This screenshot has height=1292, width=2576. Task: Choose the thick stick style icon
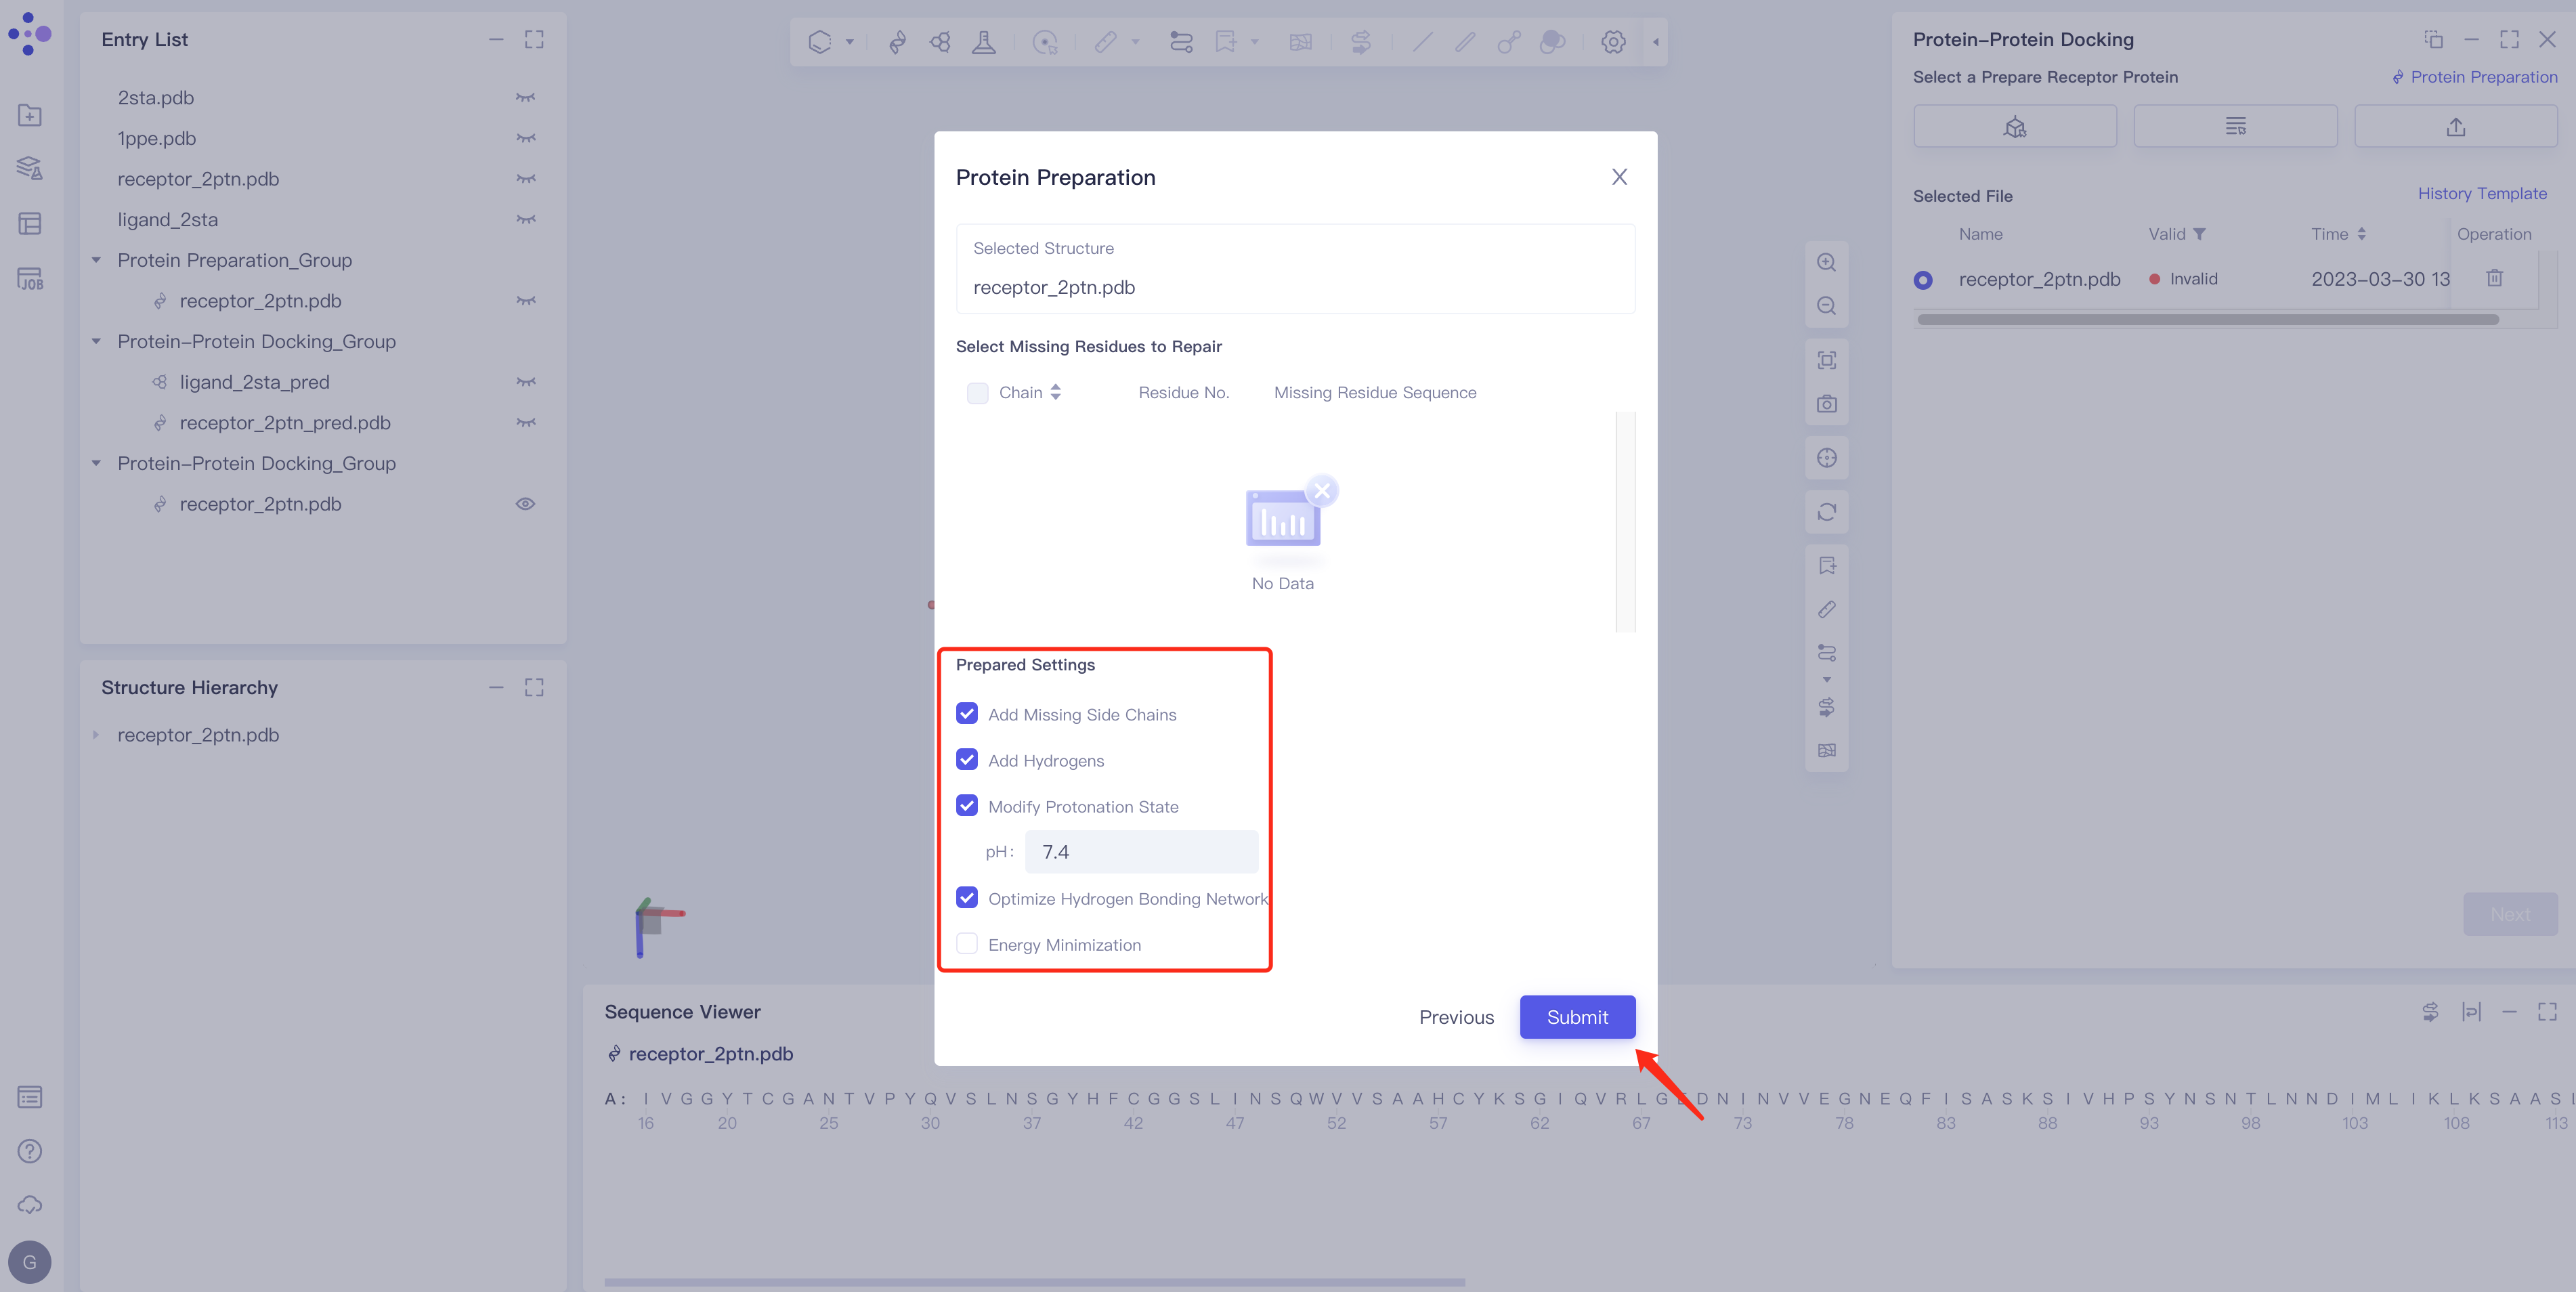[x=1465, y=42]
